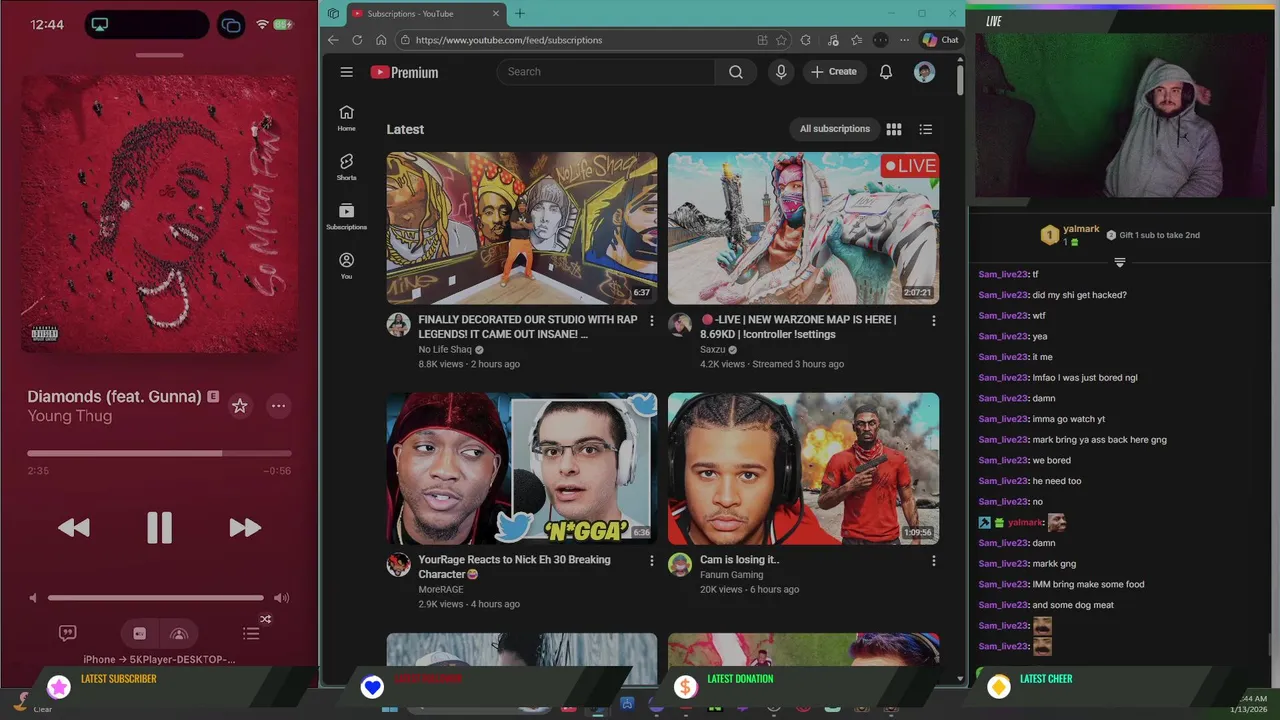This screenshot has width=1280, height=720.
Task: Open Saxzu channel link
Action: [713, 350]
